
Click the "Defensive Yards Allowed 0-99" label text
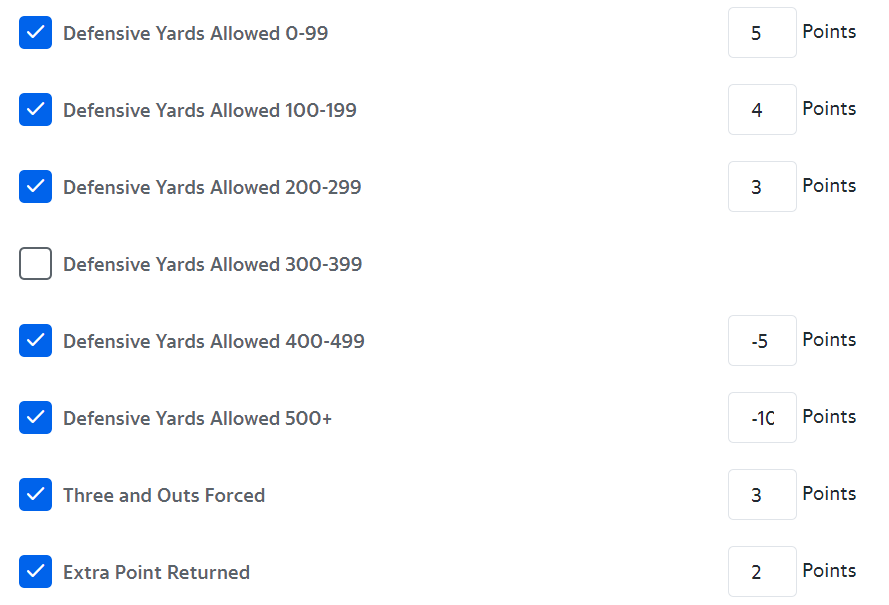tap(195, 34)
